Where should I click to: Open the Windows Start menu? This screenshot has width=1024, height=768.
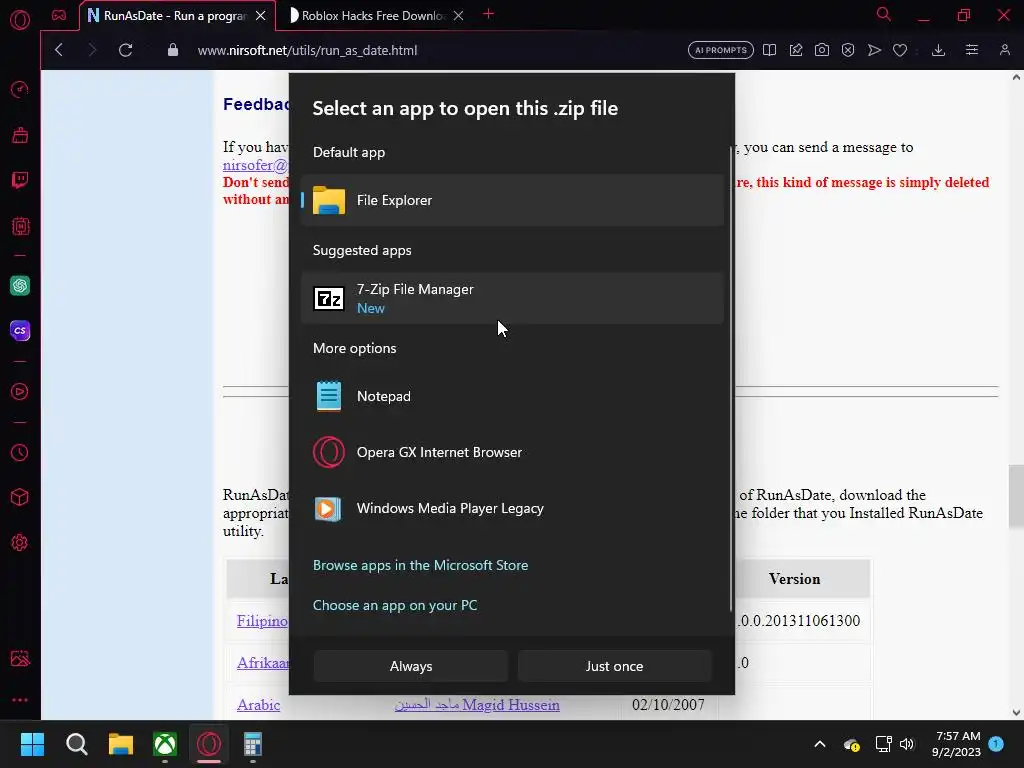click(32, 744)
